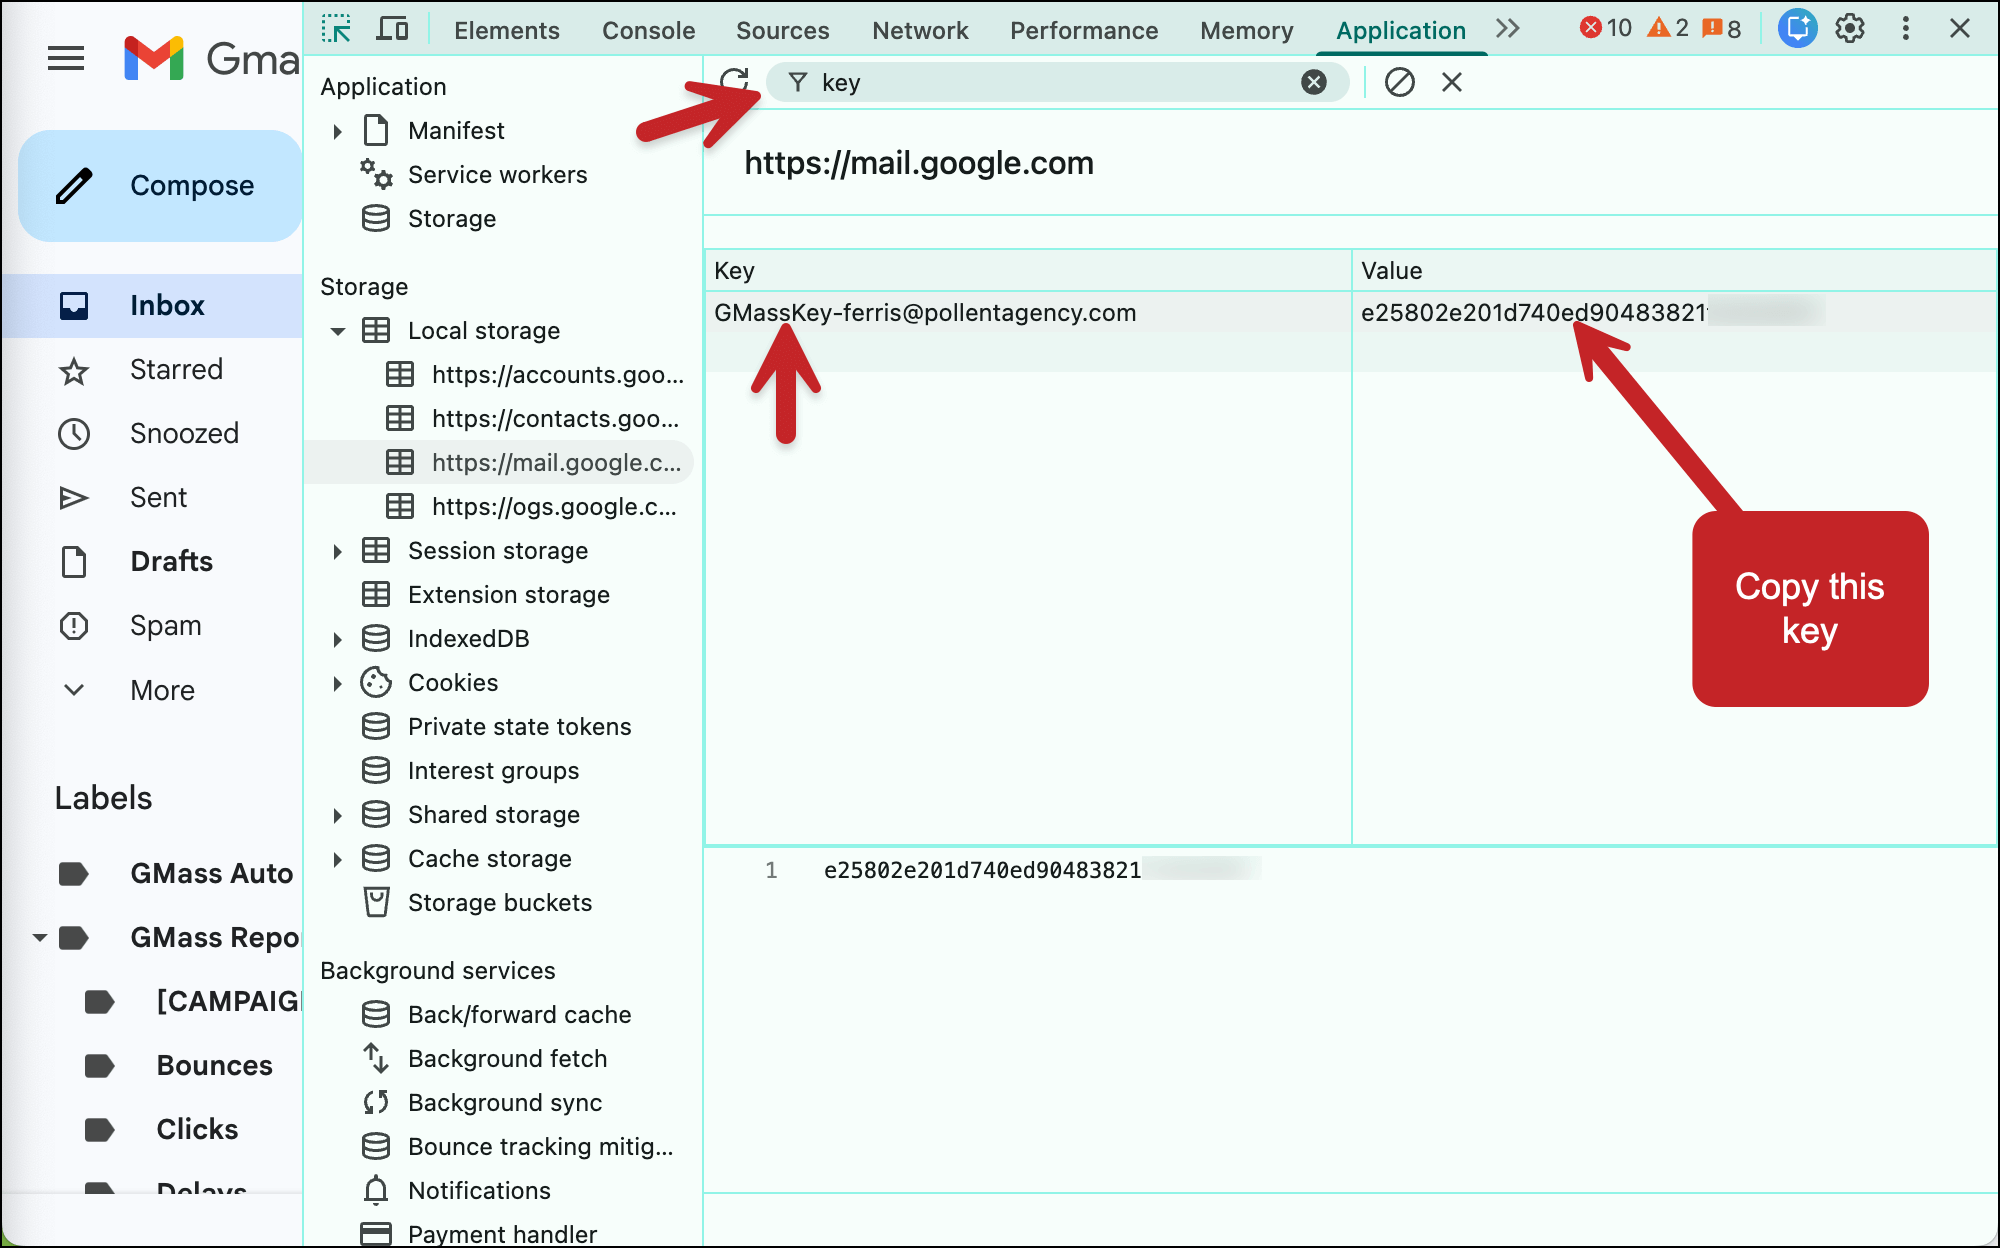Clear the filter text with X icon
2000x1248 pixels.
pyautogui.click(x=1314, y=83)
